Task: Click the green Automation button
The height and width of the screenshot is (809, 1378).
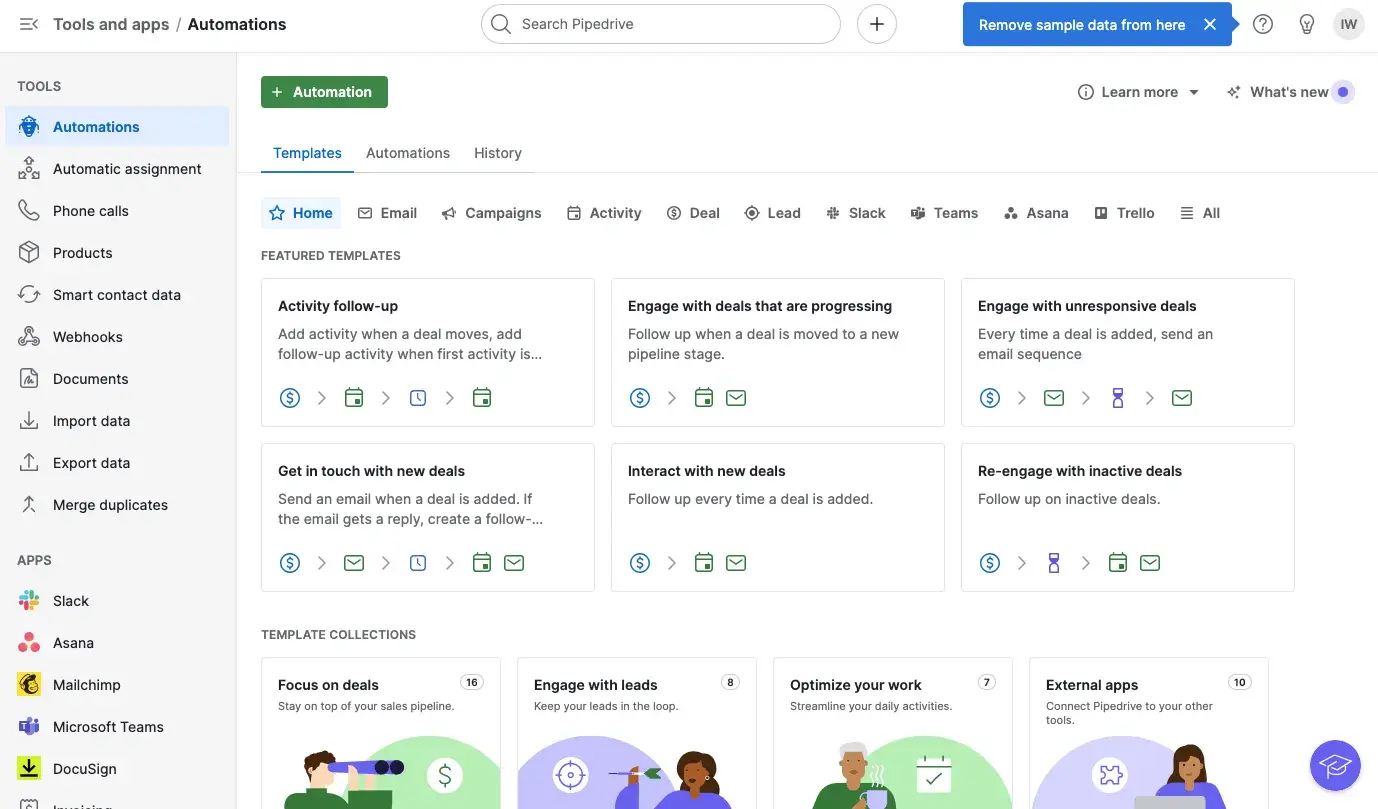Action: pyautogui.click(x=324, y=90)
